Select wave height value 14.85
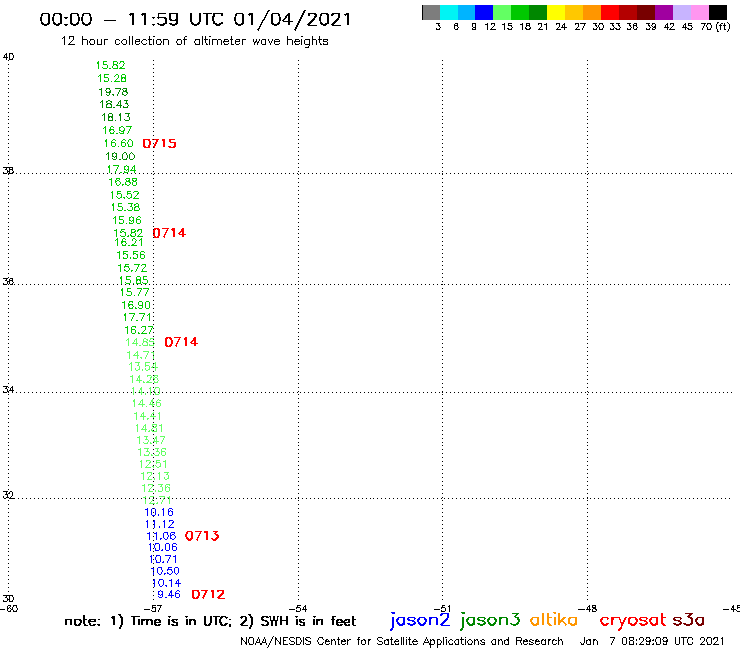Screen dimensions: 740x650 coord(140,343)
